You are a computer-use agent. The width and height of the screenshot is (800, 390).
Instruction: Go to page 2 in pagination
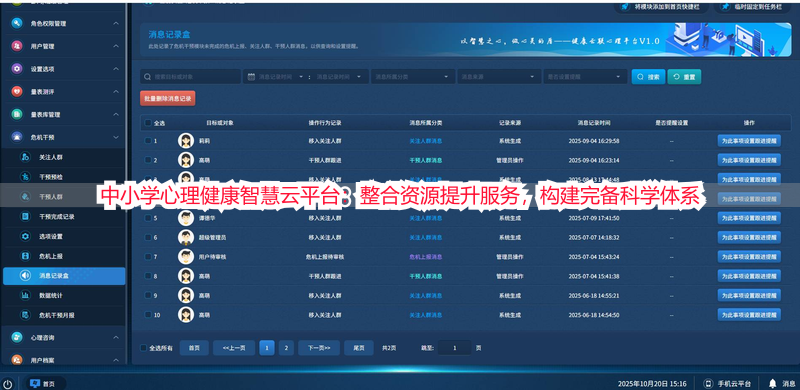[x=286, y=348]
